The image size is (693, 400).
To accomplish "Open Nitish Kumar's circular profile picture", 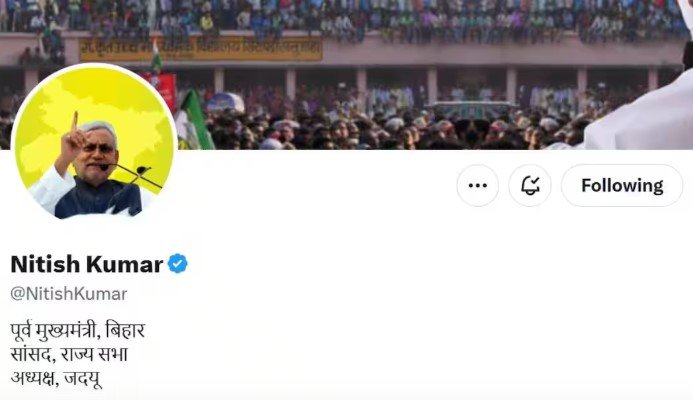I will tap(94, 141).
